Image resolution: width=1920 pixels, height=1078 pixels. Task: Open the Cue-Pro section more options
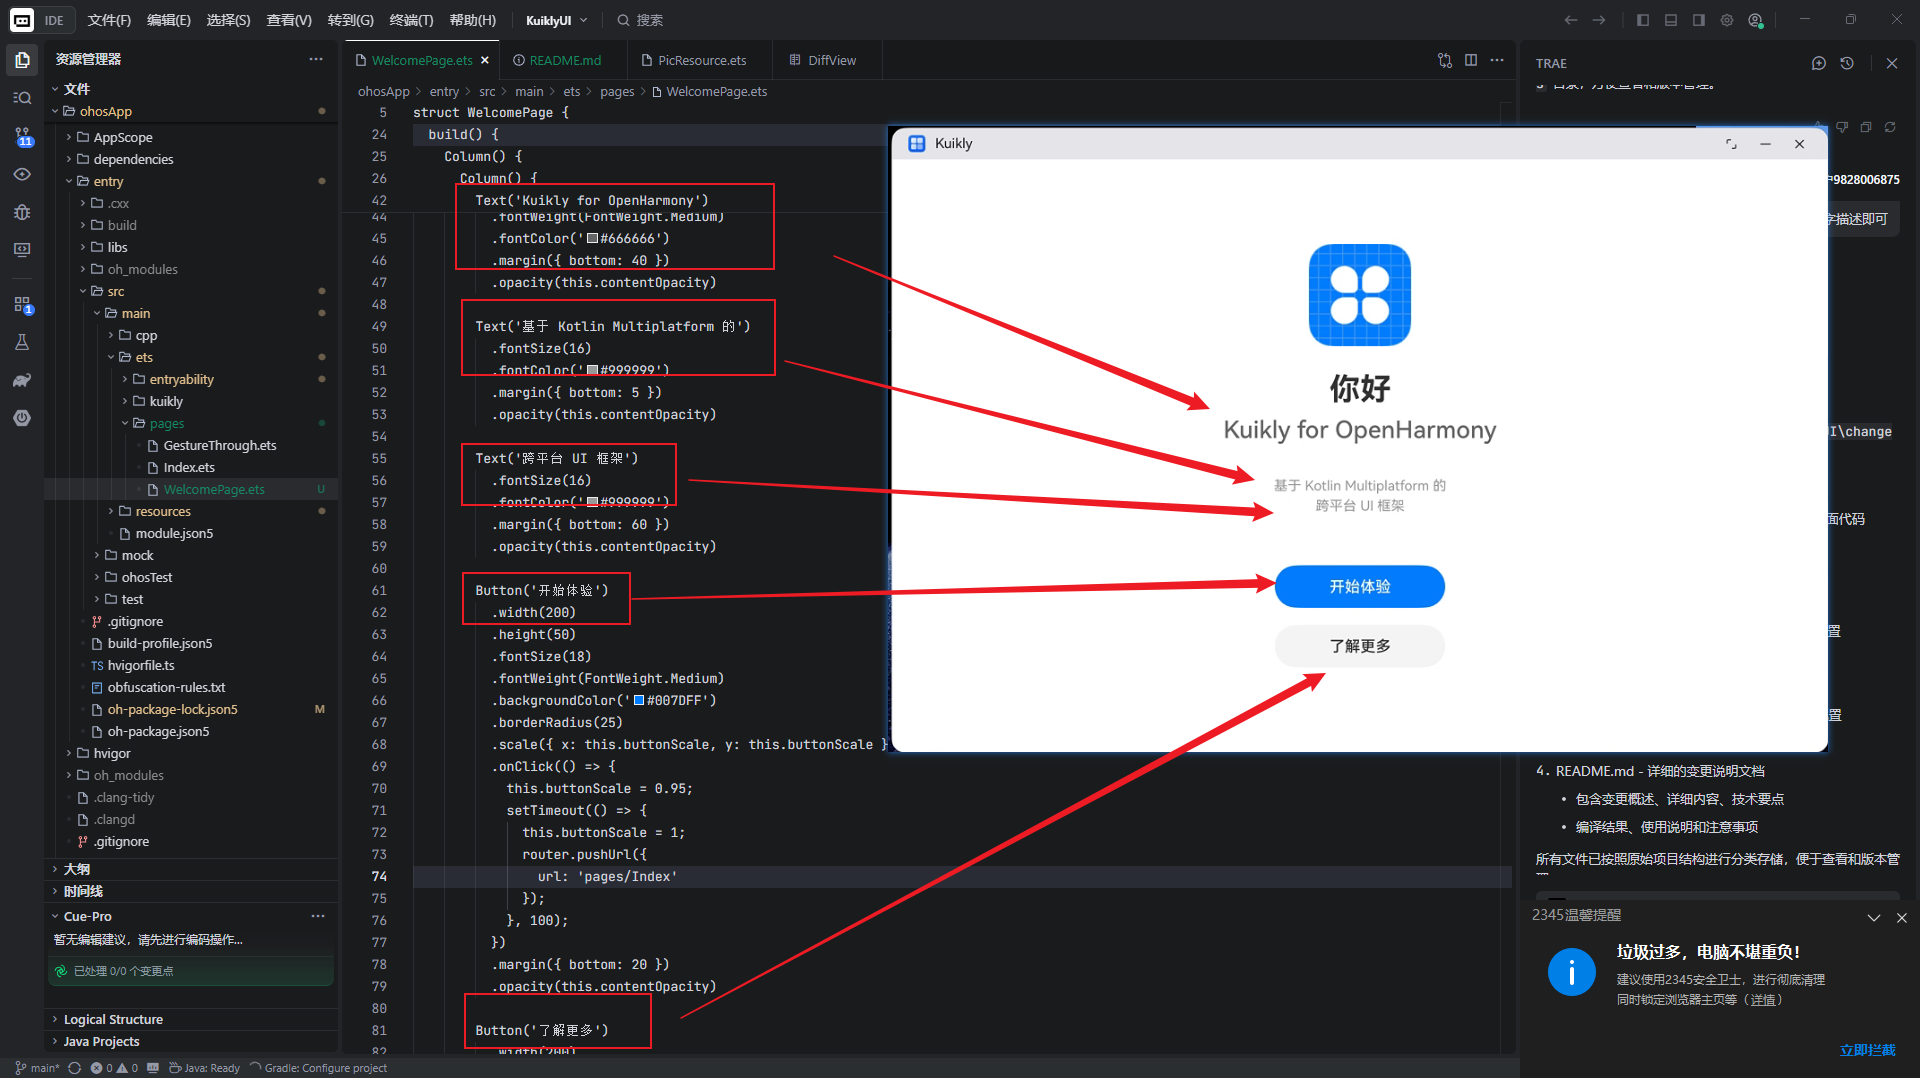pos(318,916)
